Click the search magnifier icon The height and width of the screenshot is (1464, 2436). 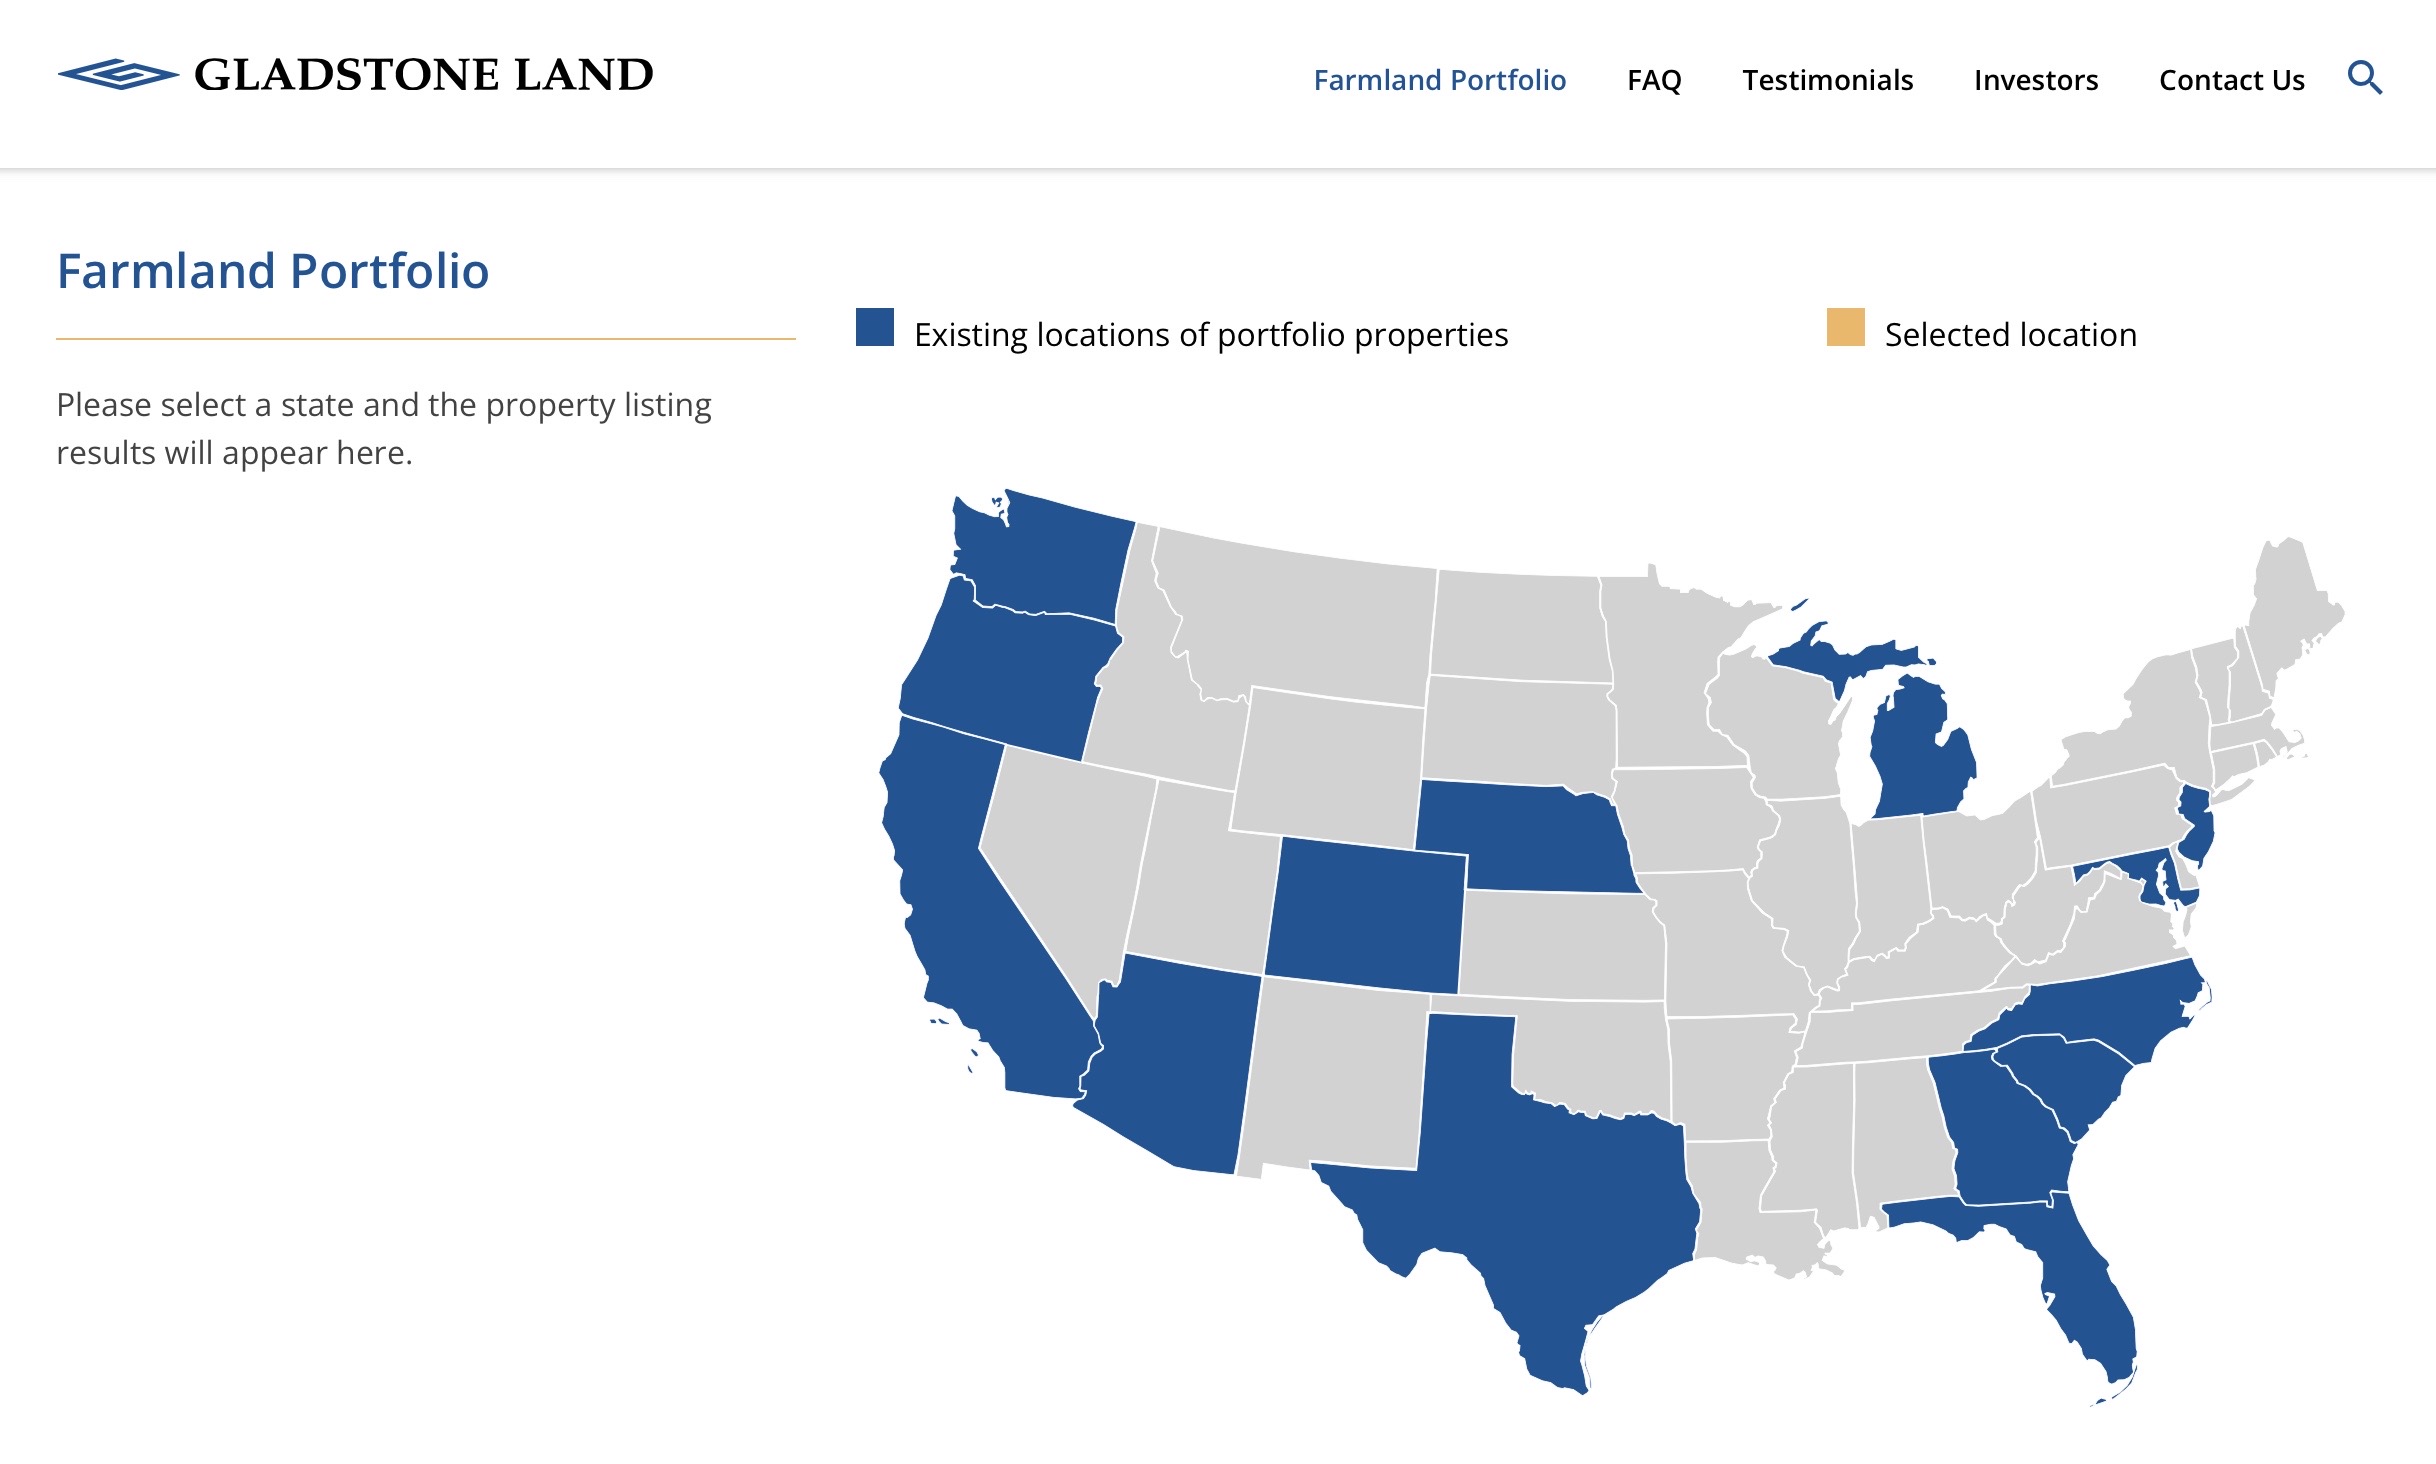pyautogui.click(x=2364, y=78)
